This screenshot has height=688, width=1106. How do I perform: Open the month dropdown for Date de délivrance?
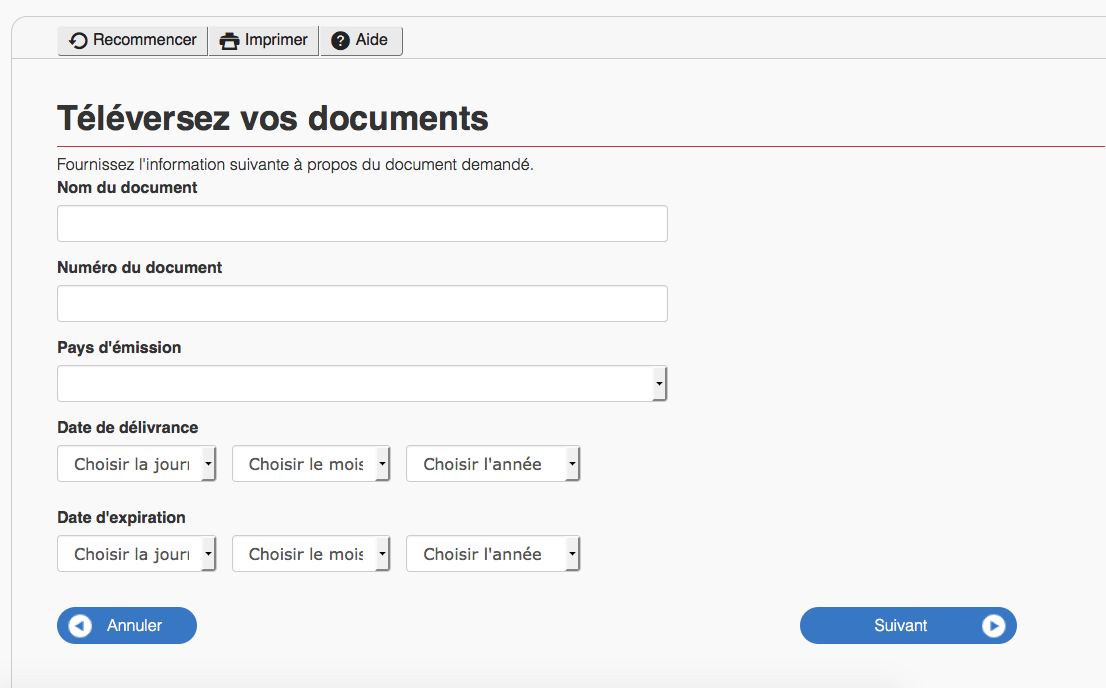310,464
